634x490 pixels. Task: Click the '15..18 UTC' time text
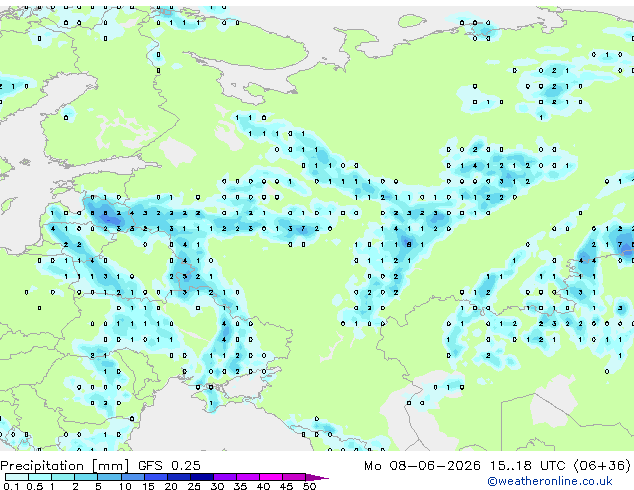click(x=527, y=466)
